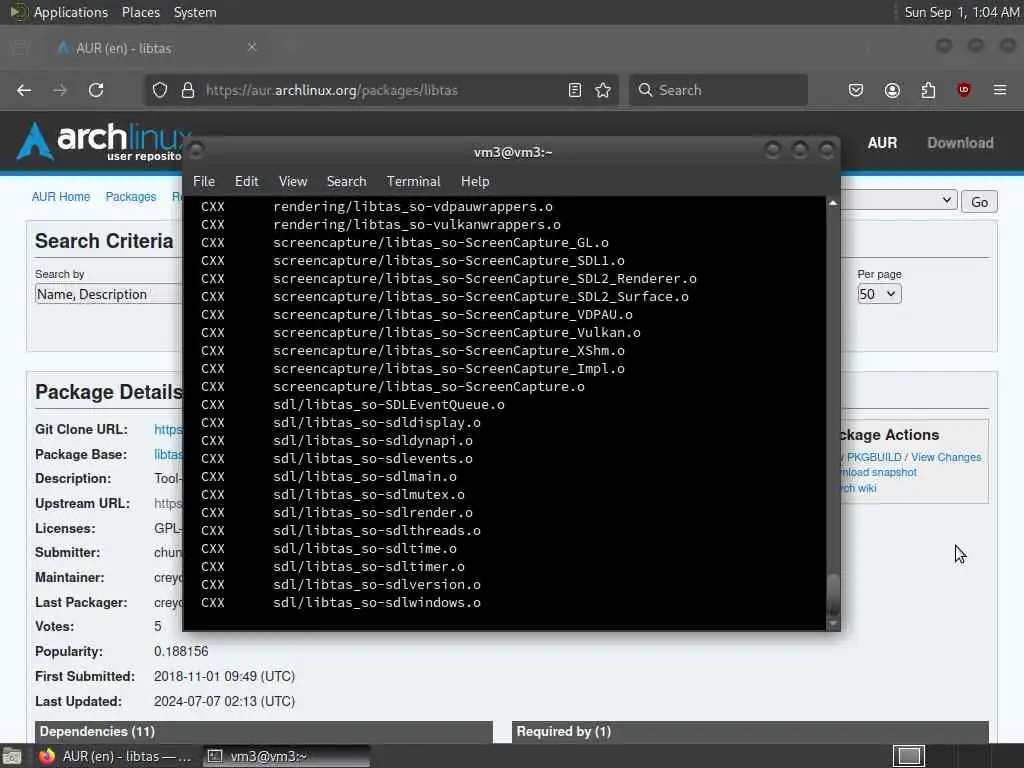Open the terminal Edit menu
This screenshot has width=1024, height=768.
click(x=246, y=182)
